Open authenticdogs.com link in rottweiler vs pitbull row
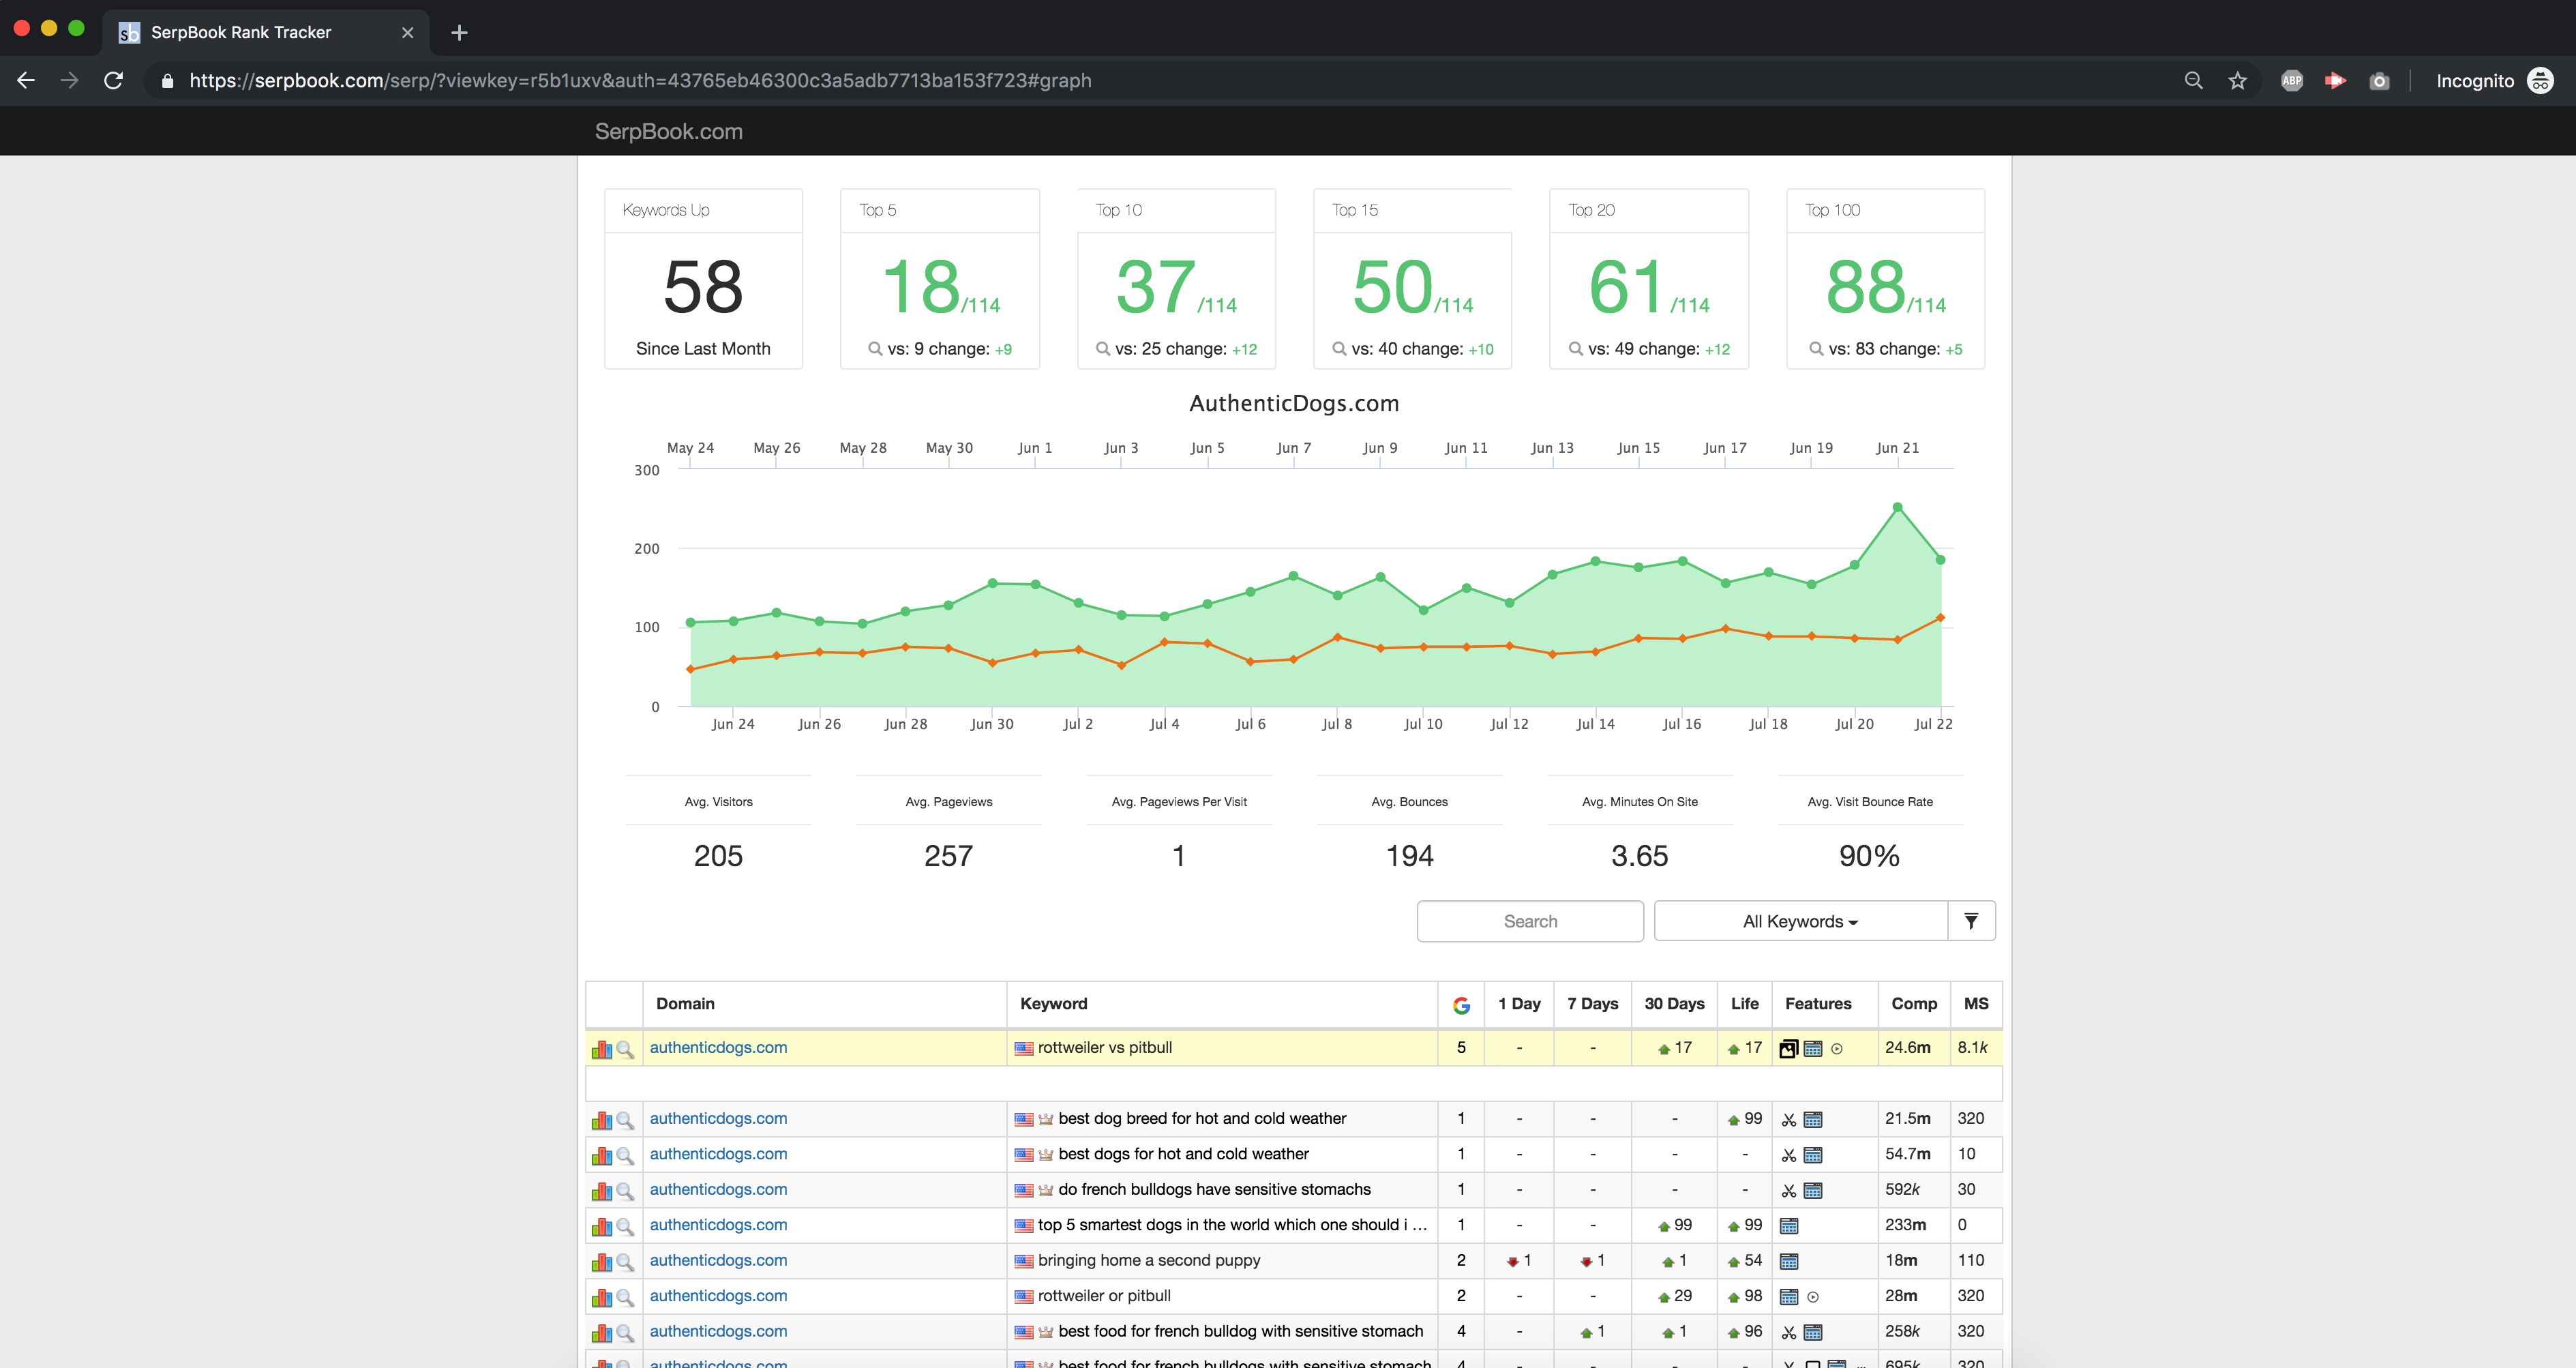This screenshot has width=2576, height=1368. coord(718,1047)
